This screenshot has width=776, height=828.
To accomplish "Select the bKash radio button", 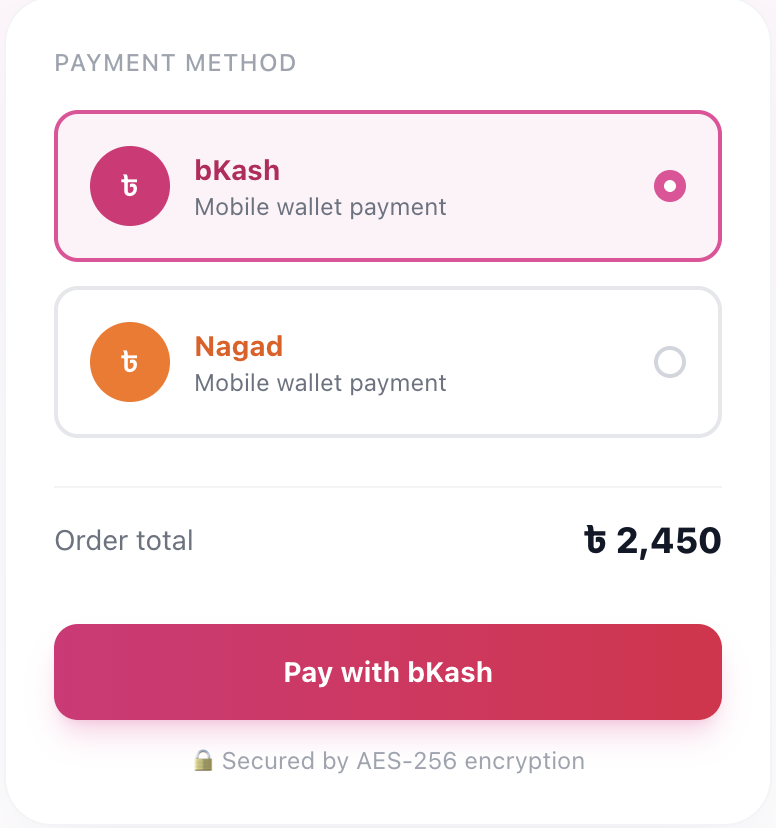I will point(669,186).
